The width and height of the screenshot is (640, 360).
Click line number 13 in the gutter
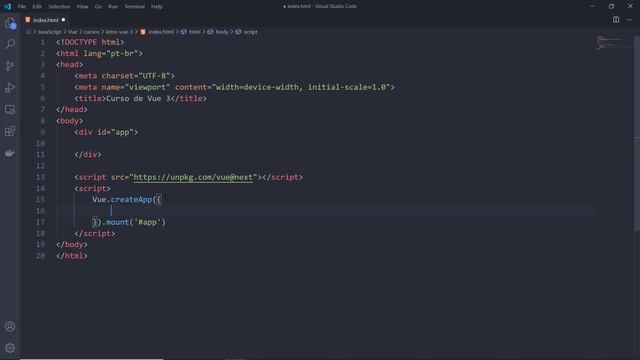(40, 177)
